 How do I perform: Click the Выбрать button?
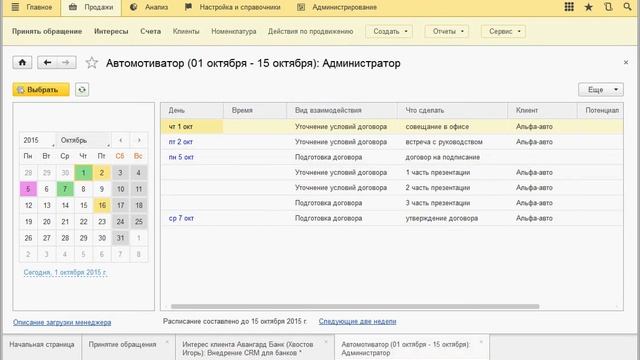[x=41, y=90]
